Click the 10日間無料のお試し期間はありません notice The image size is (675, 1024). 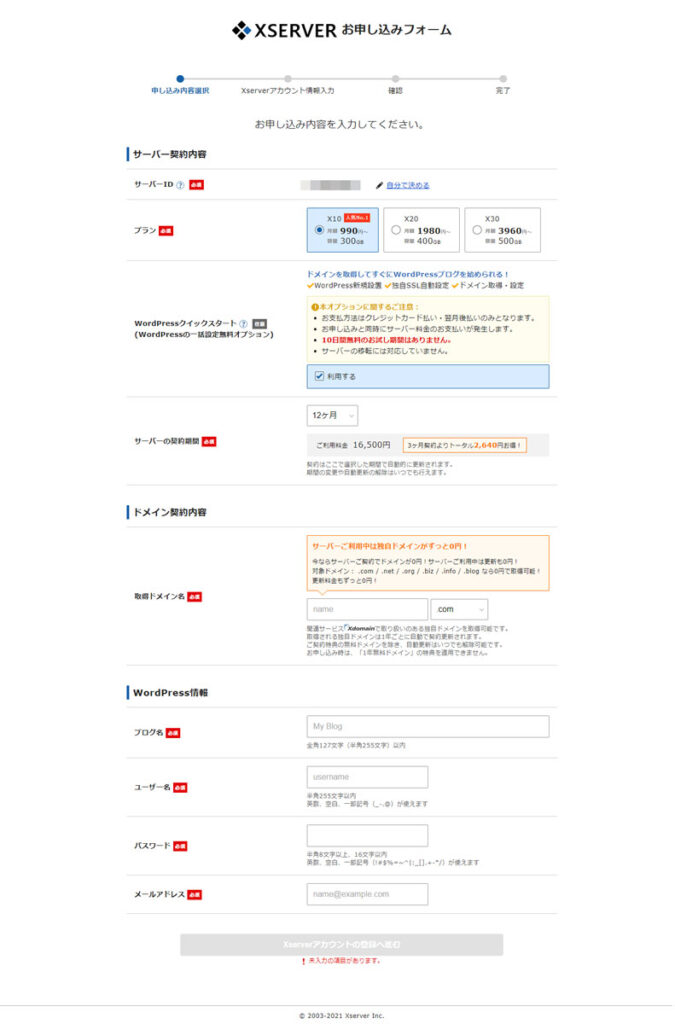386,340
